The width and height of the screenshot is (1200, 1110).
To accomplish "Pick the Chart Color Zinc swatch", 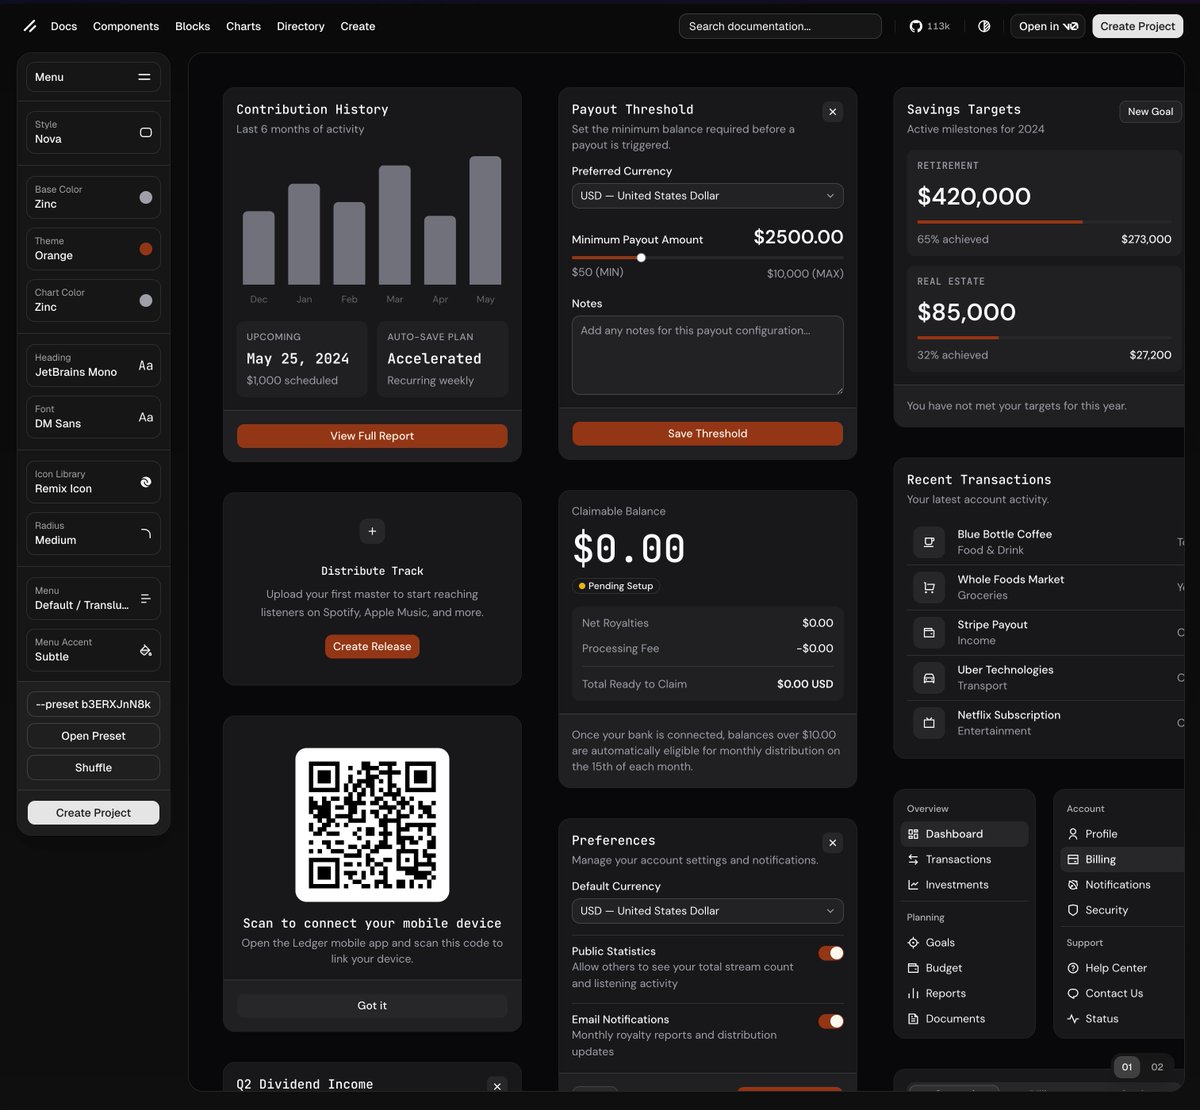I will click(146, 300).
